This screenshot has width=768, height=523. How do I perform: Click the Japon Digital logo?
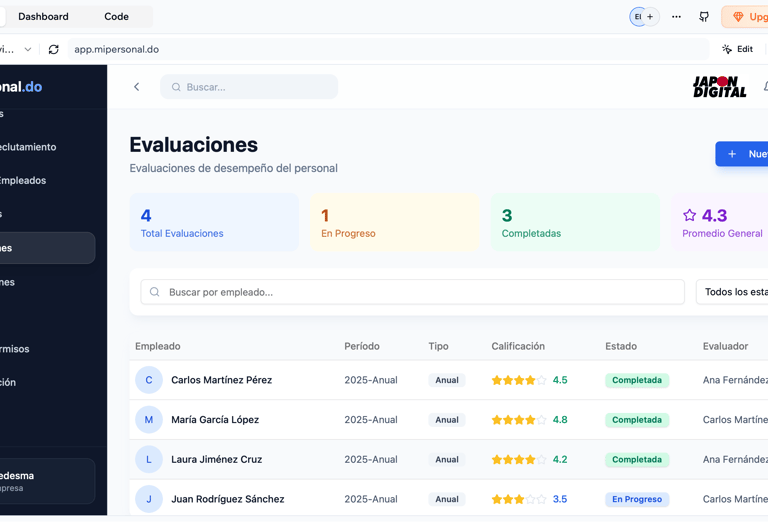pyautogui.click(x=720, y=87)
